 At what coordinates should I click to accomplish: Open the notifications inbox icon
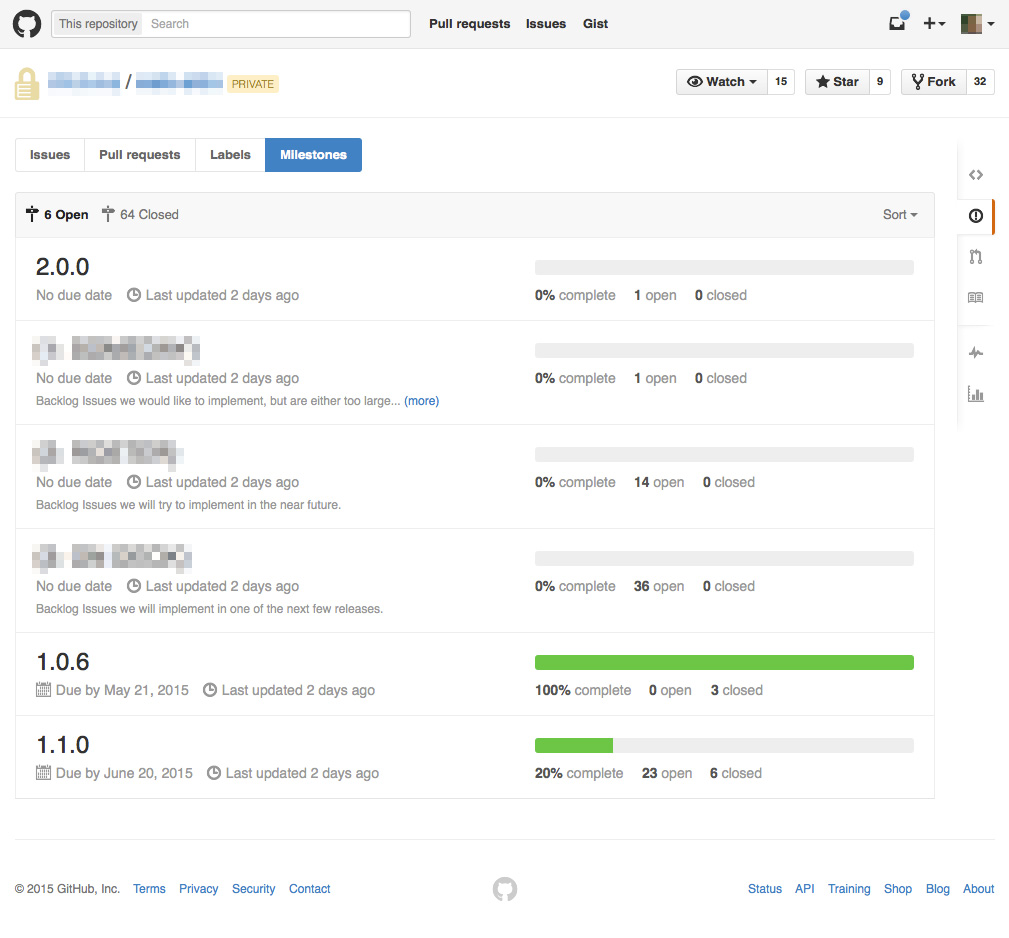(897, 23)
